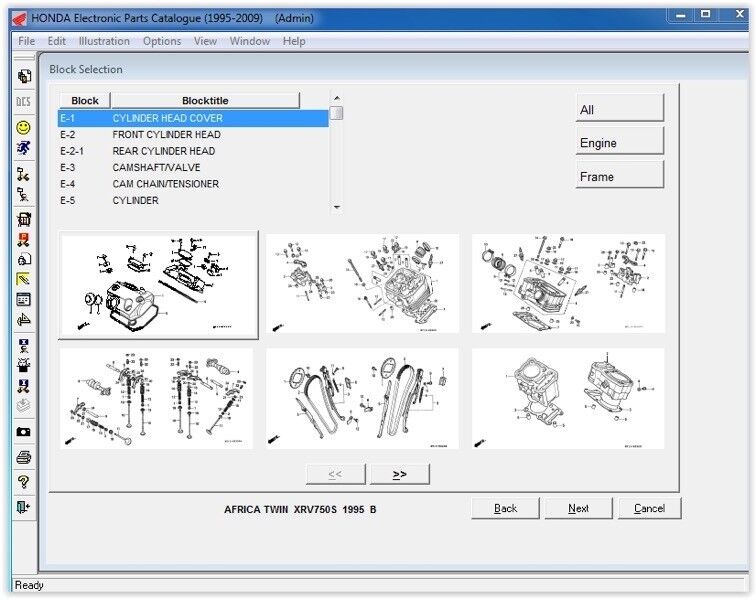Click the Honda wing logo in title bar
This screenshot has height=599, width=756.
tap(20, 19)
